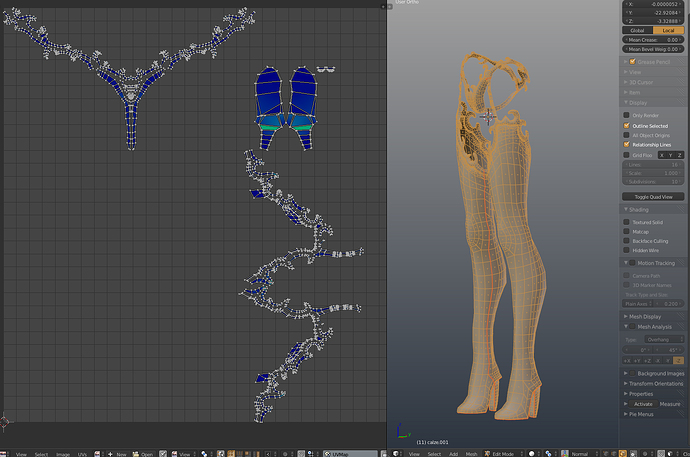Click the browse image icon beside New
Image resolution: width=690 pixels, height=457 pixels.
tap(97, 453)
